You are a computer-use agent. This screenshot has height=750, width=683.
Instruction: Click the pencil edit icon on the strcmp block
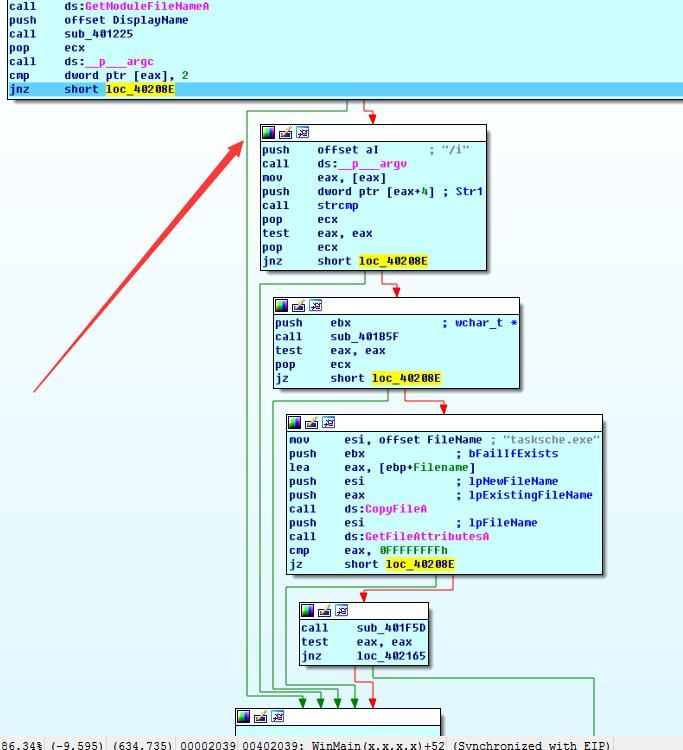[286, 132]
